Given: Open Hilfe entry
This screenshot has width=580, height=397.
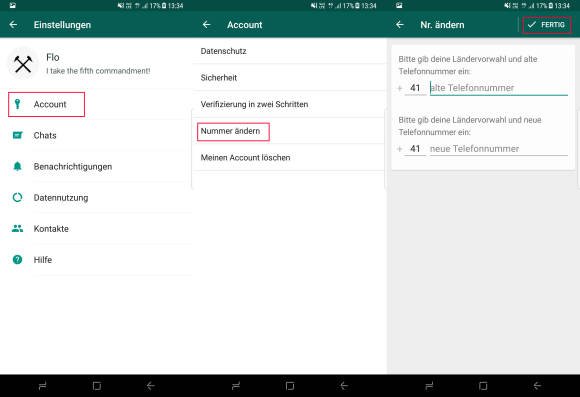Looking at the screenshot, I should [x=96, y=260].
